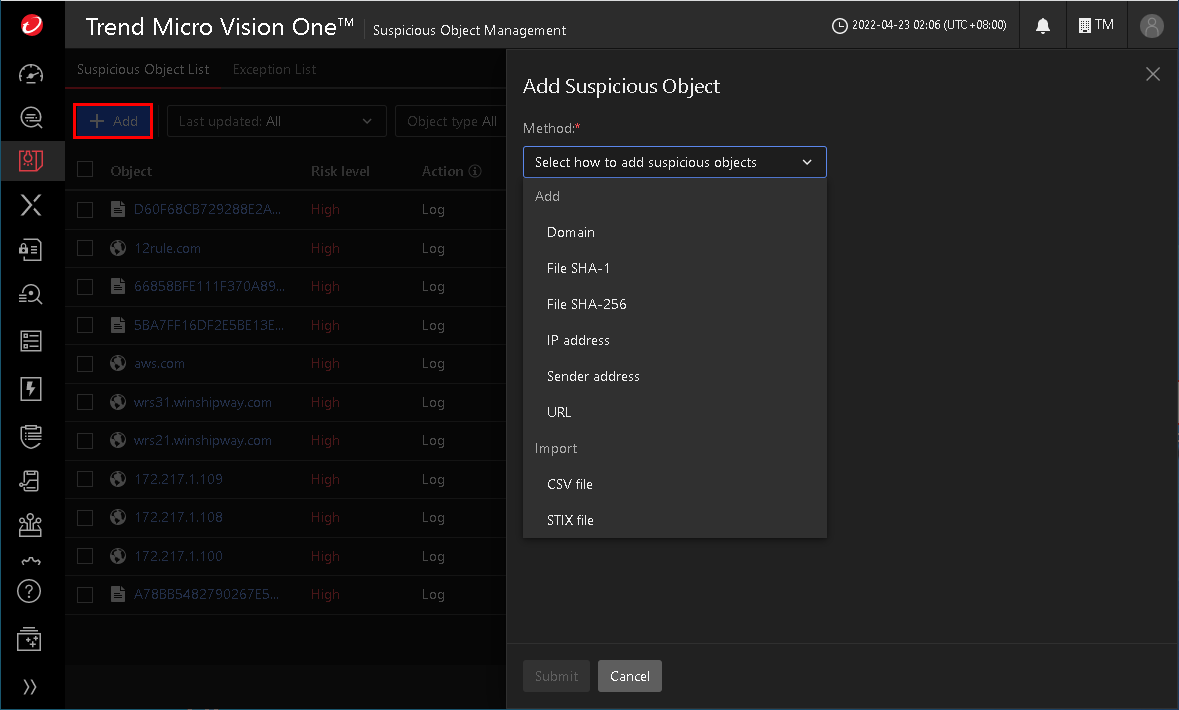
Task: Select the aws.com row checkbox
Action: point(85,364)
